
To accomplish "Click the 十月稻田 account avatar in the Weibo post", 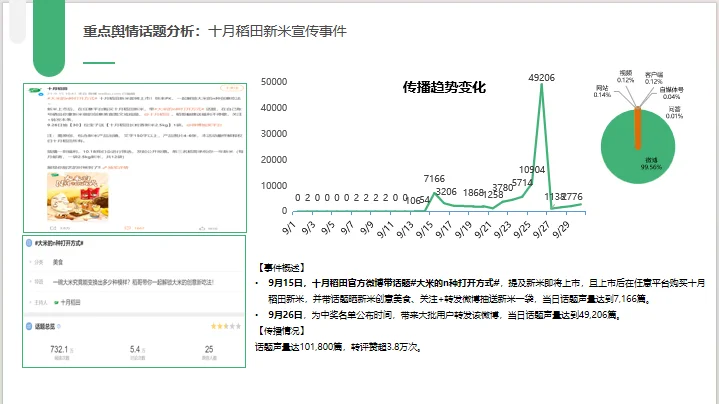I will click(35, 91).
